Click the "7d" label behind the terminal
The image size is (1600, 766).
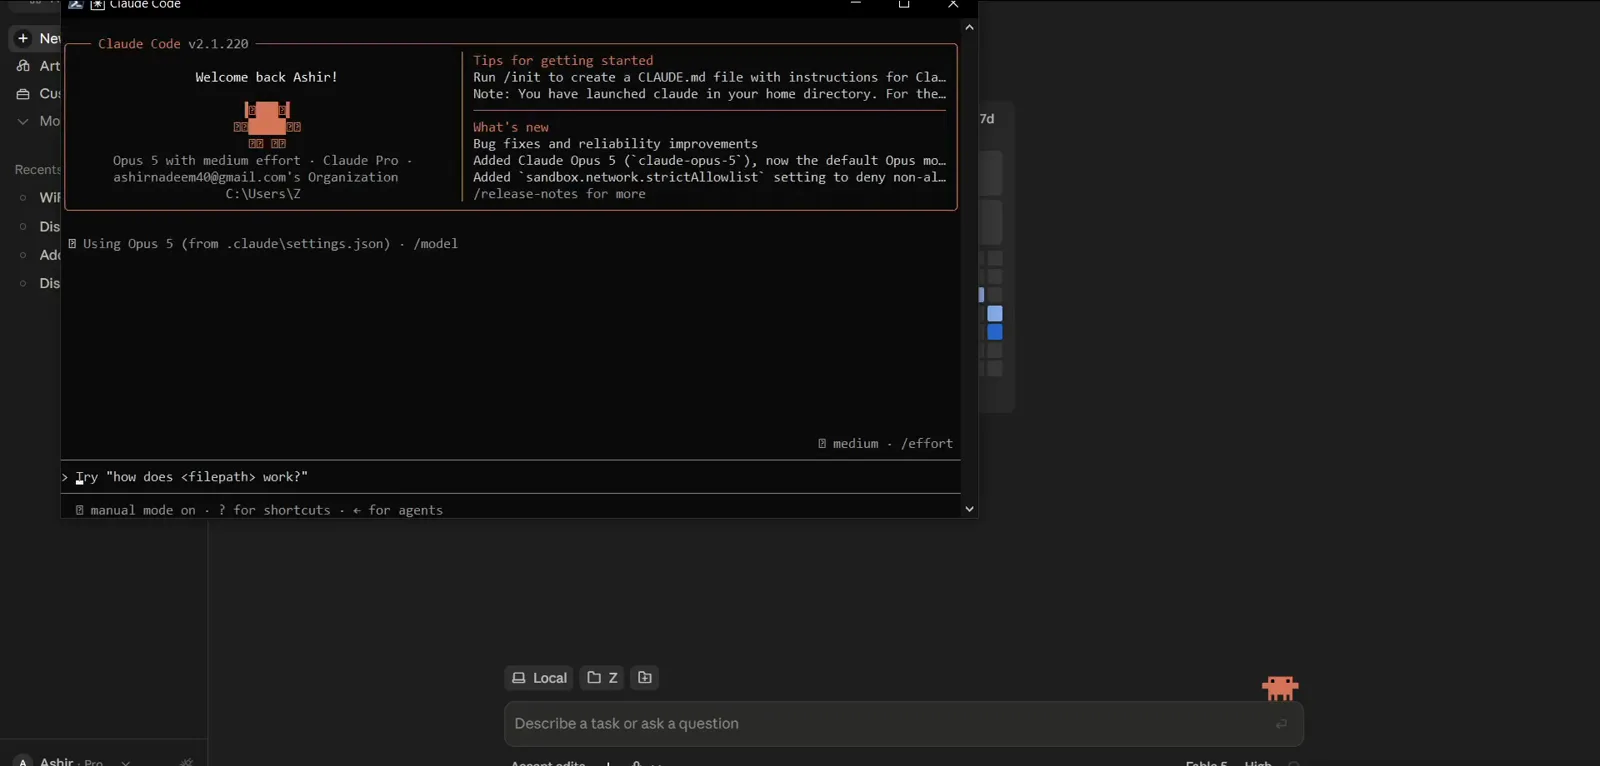pyautogui.click(x=987, y=119)
